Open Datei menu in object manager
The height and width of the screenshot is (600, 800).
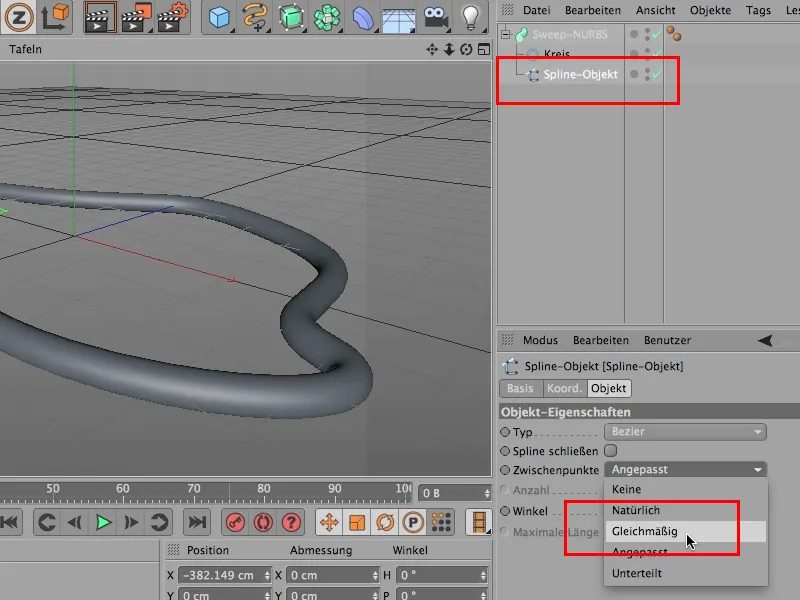[537, 10]
